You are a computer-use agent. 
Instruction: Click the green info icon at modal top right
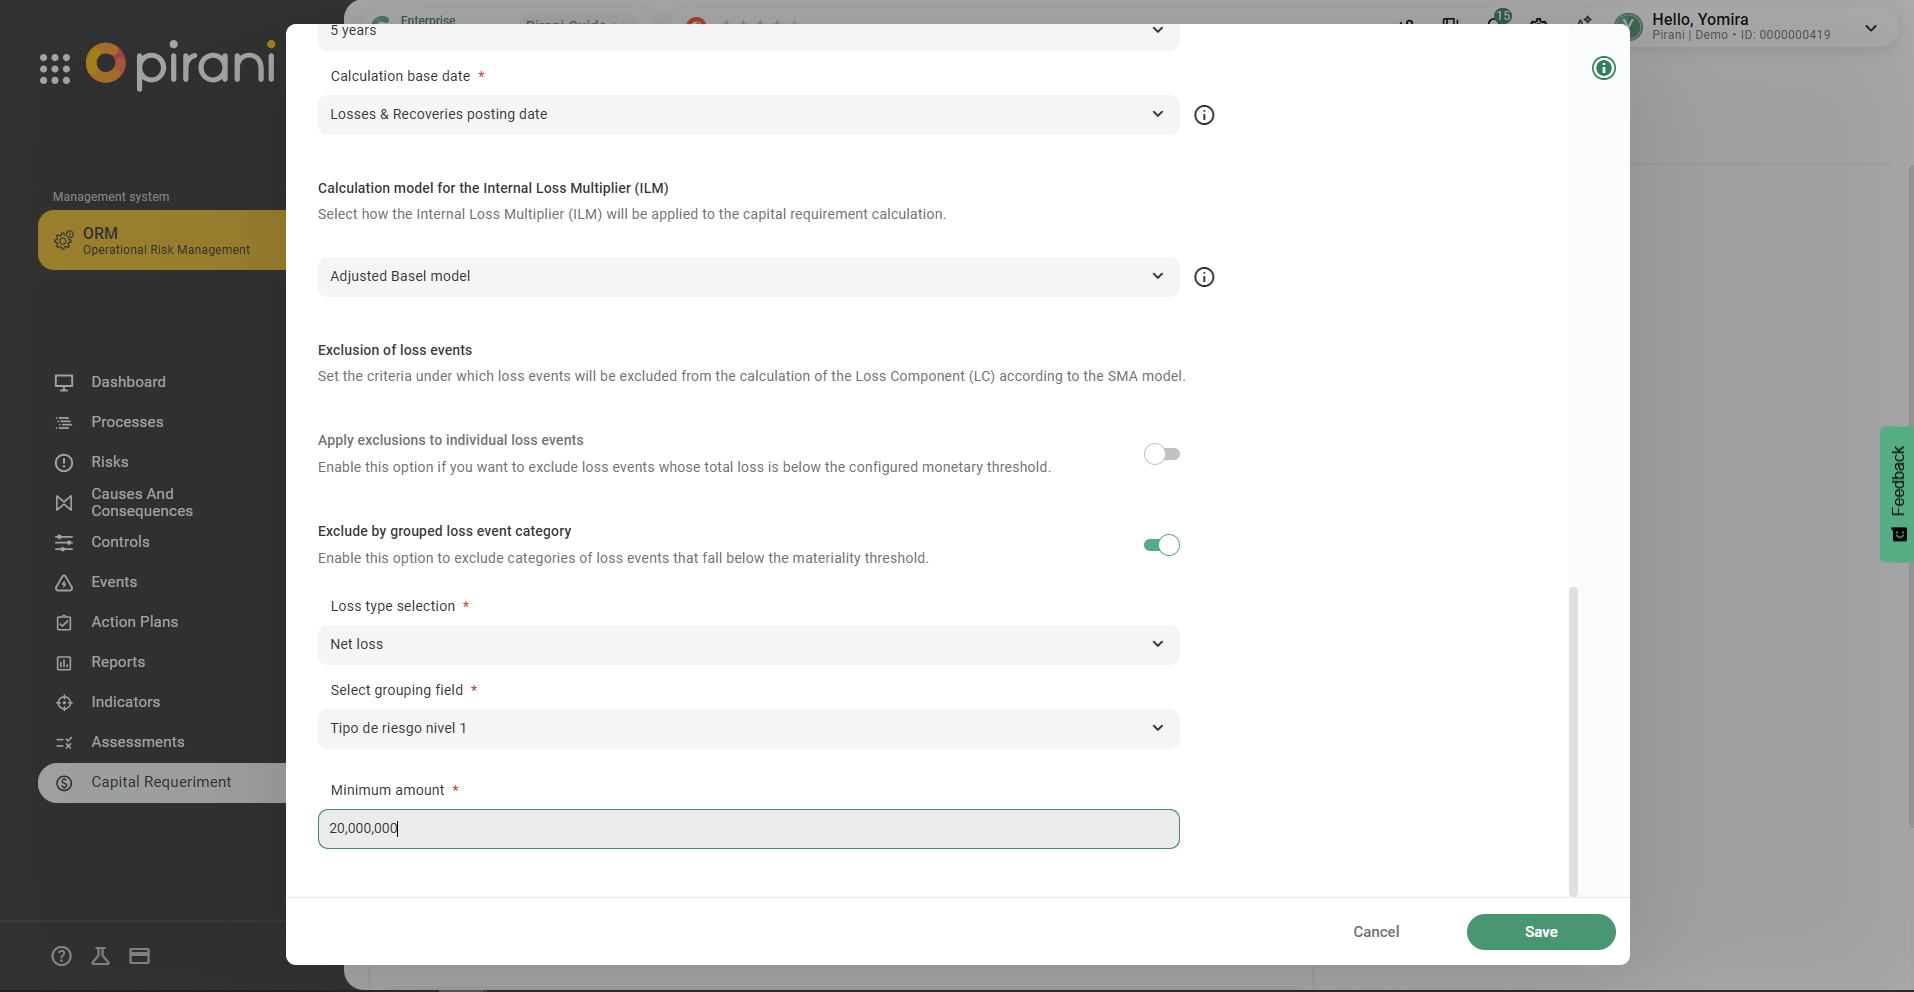1603,68
